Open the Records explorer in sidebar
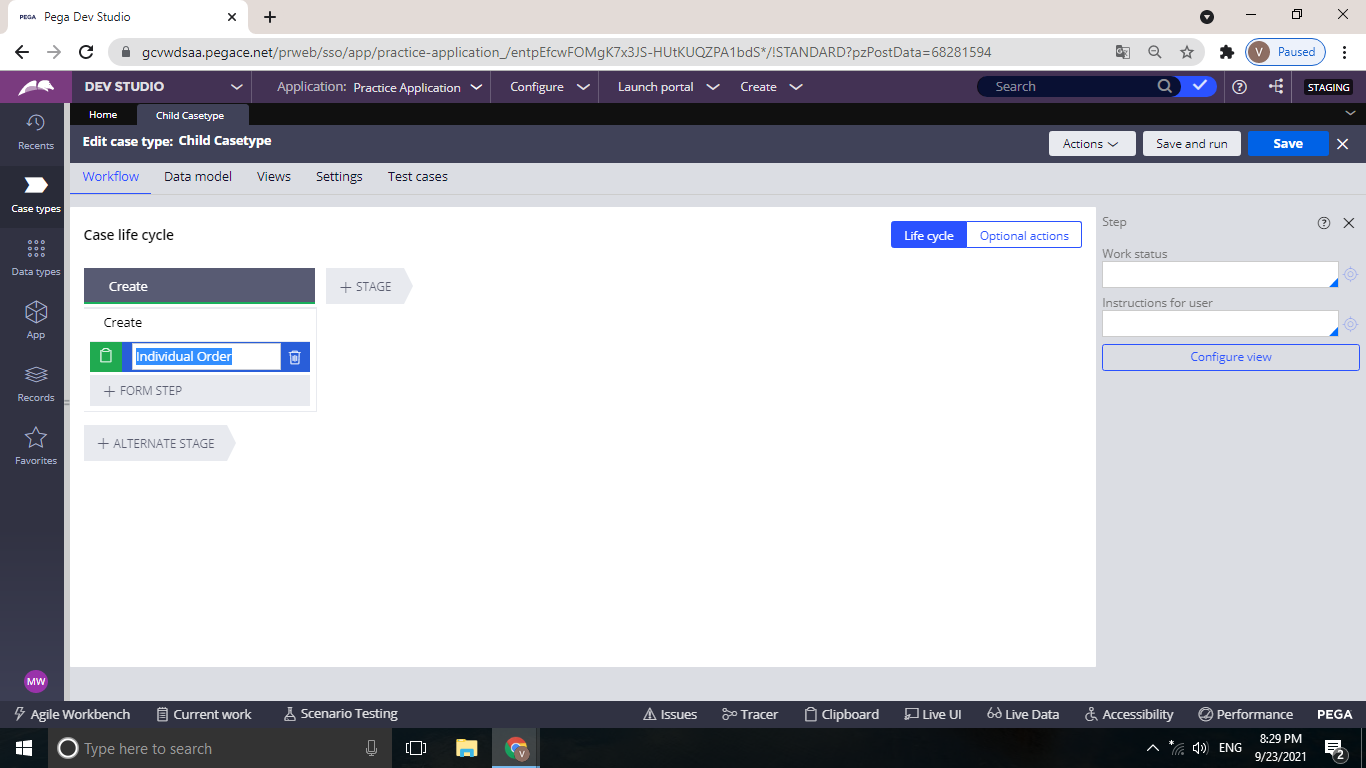This screenshot has height=768, width=1366. (x=36, y=384)
